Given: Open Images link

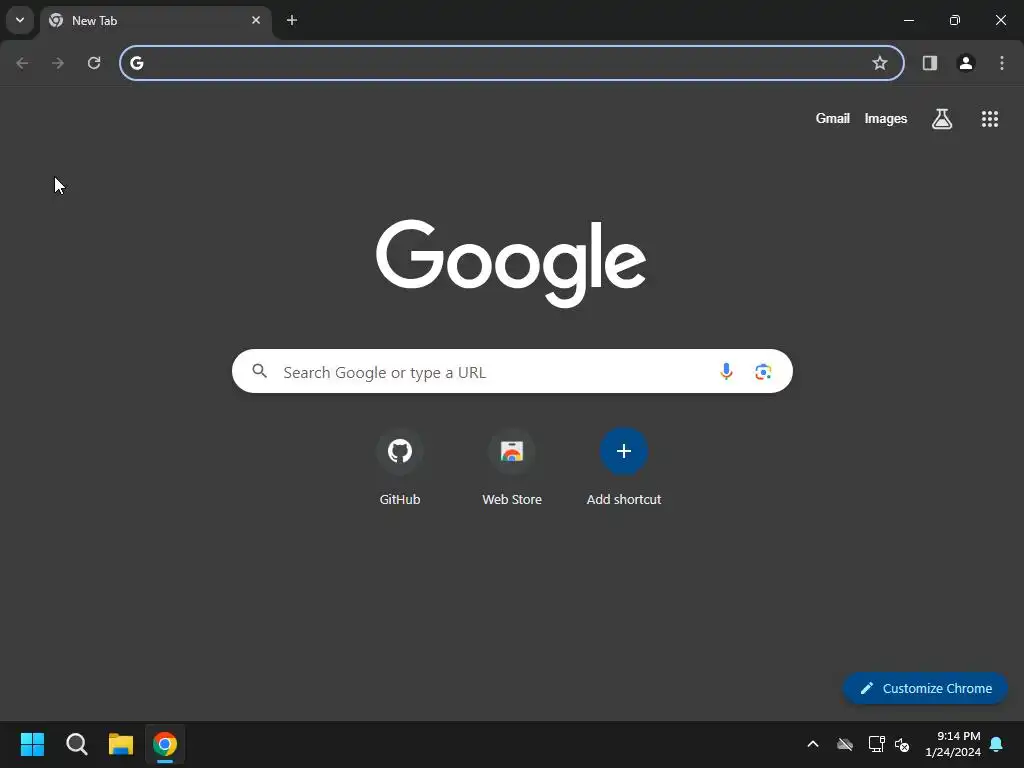Looking at the screenshot, I should click(886, 118).
